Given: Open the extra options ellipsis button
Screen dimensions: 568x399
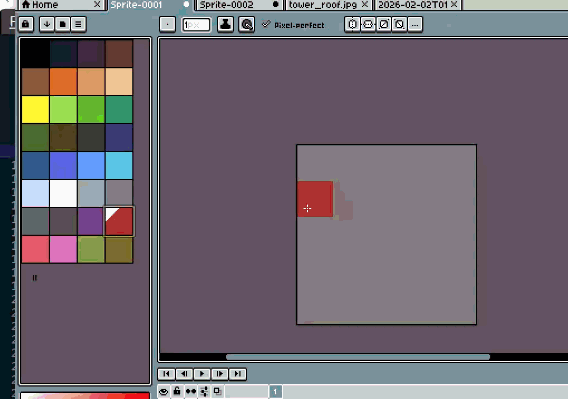Looking at the screenshot, I should pyautogui.click(x=415, y=24).
